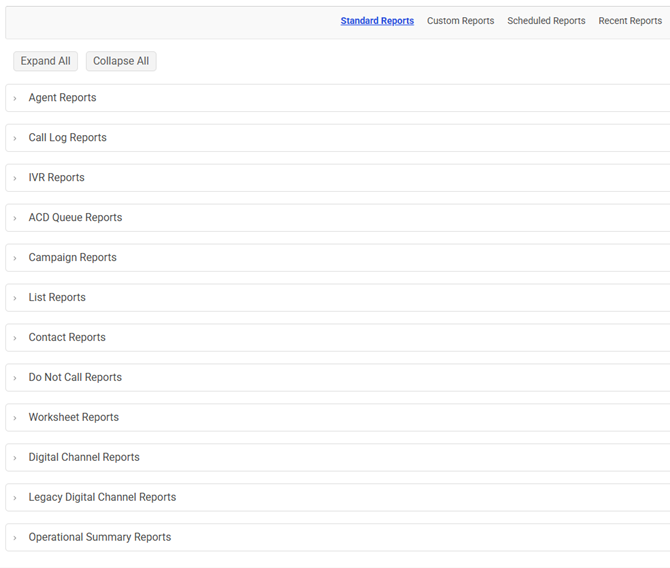Open Scheduled Reports tab

click(x=546, y=21)
